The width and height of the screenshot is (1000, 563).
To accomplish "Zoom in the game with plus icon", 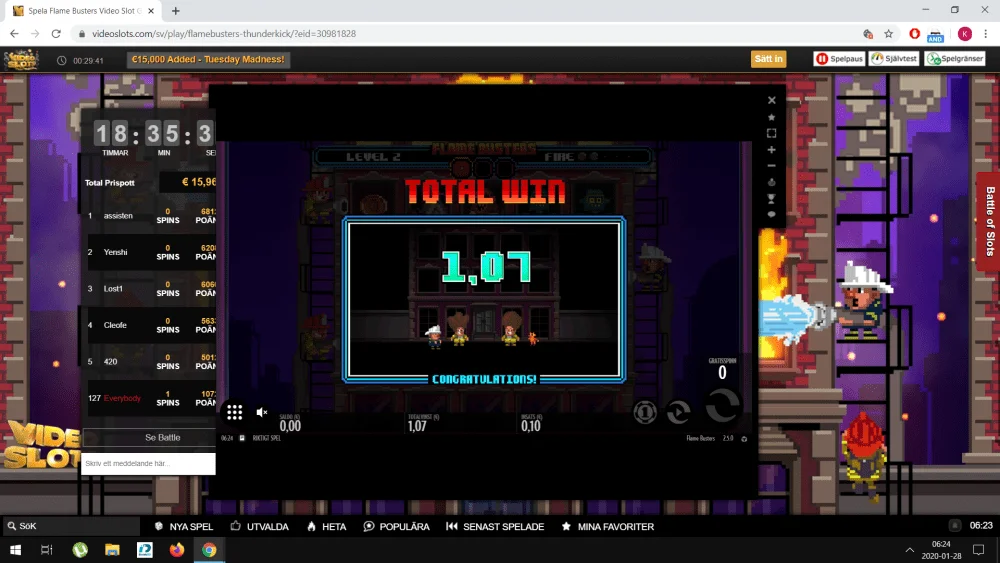I will (x=772, y=150).
